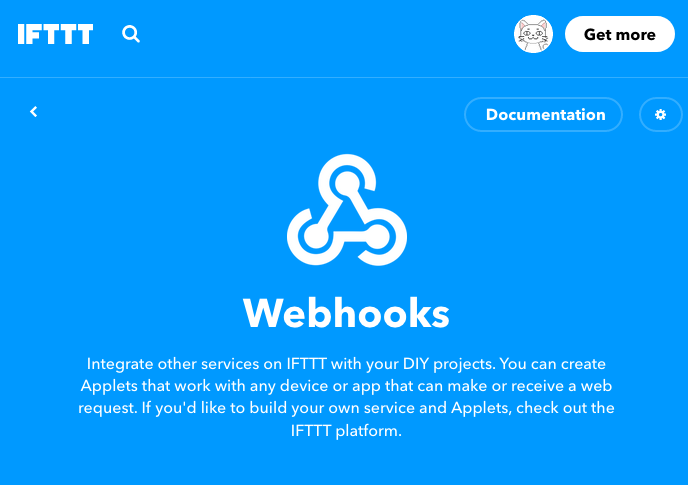Click the Webhooks description paragraph
This screenshot has height=485, width=688.
coord(346,397)
